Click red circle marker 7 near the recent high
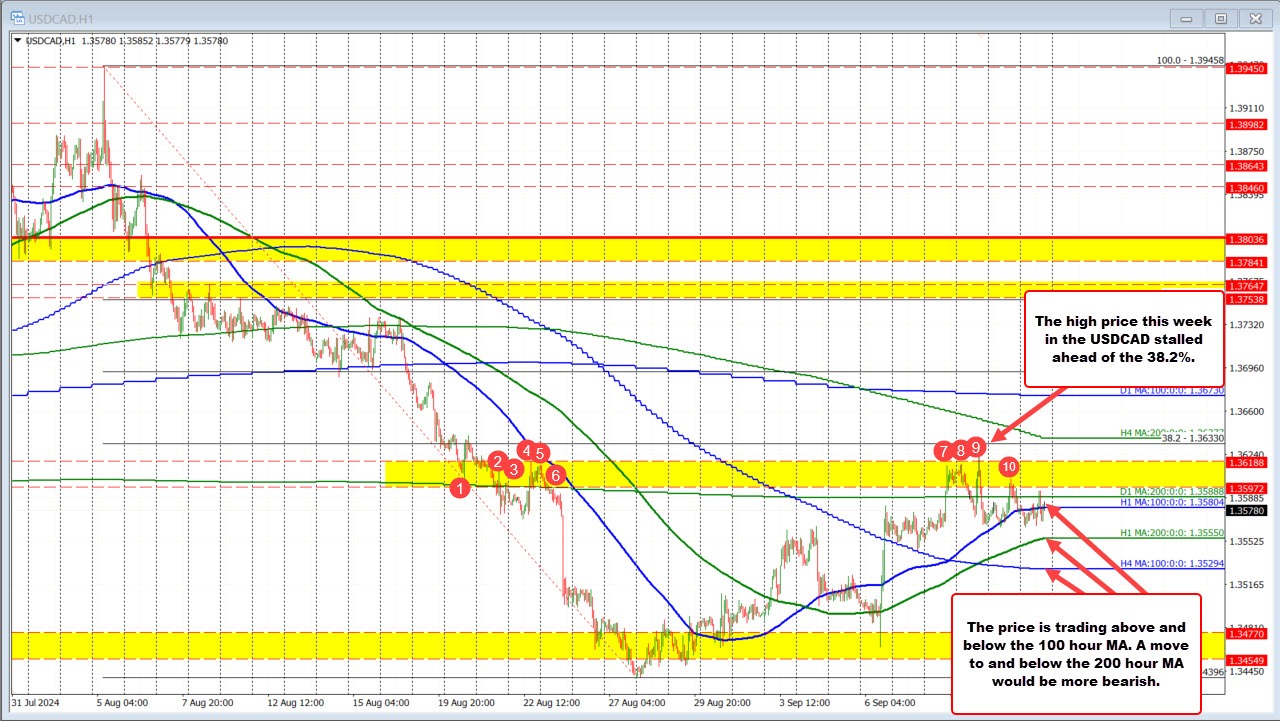1280x721 pixels. tap(943, 451)
